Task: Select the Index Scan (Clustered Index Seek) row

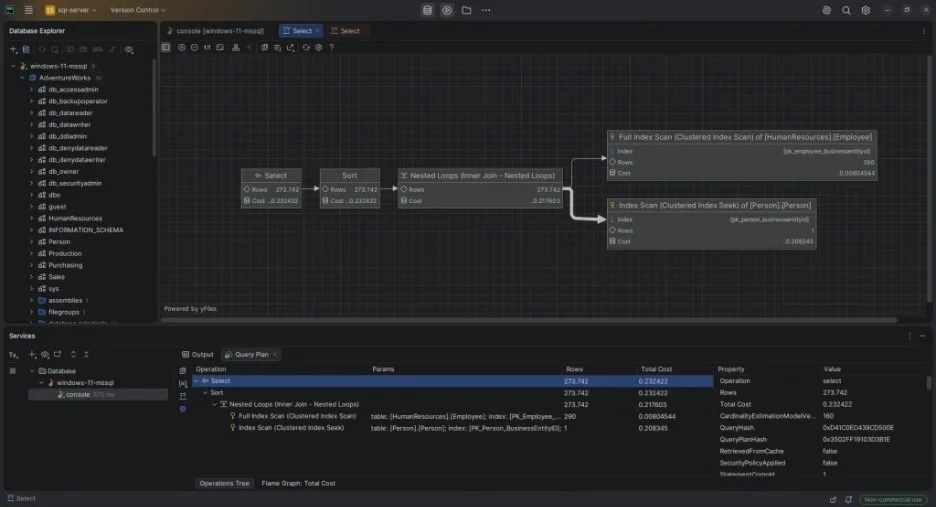Action: click(452, 428)
